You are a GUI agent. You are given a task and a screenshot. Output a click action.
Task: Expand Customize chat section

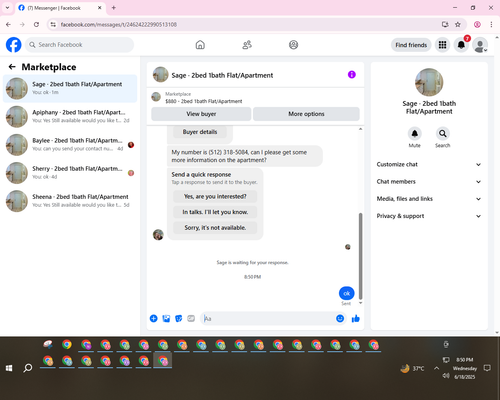tap(429, 164)
